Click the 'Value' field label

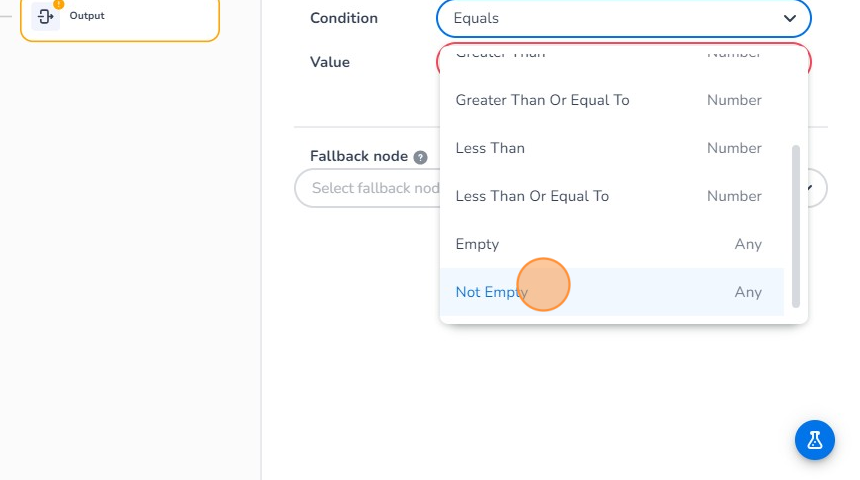(330, 62)
